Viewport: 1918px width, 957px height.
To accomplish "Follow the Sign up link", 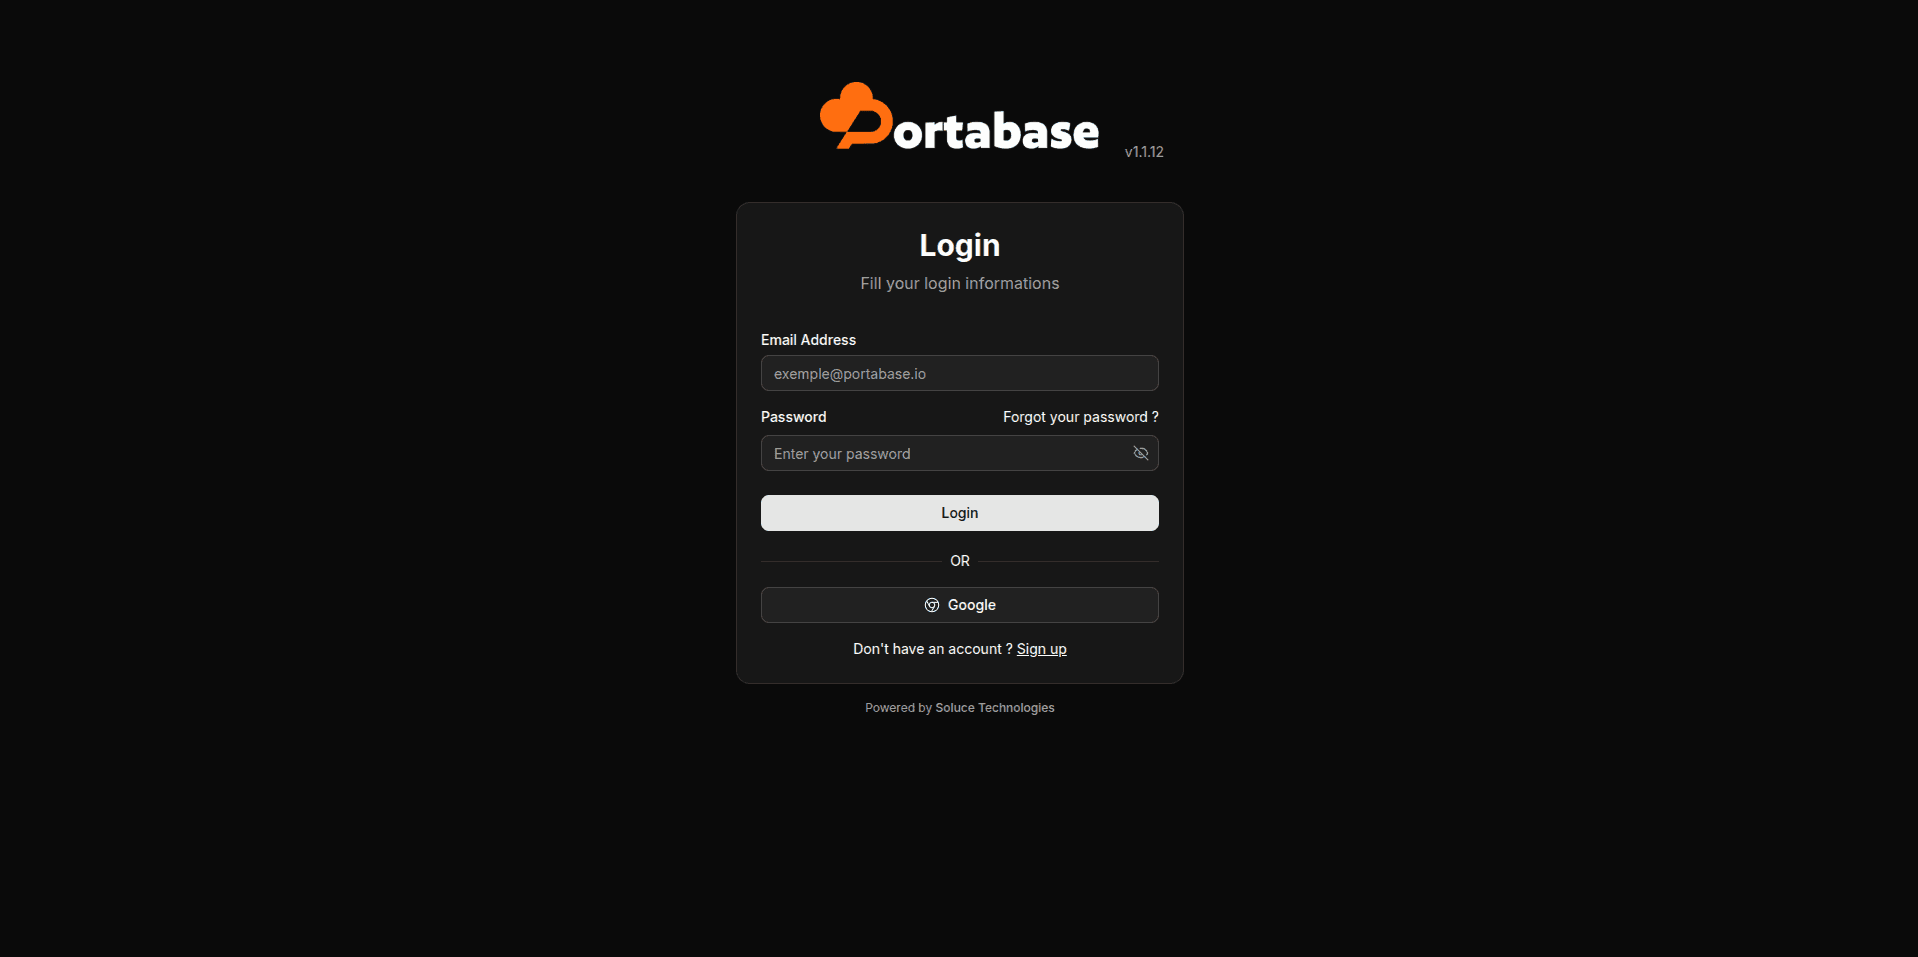I will click(1041, 648).
